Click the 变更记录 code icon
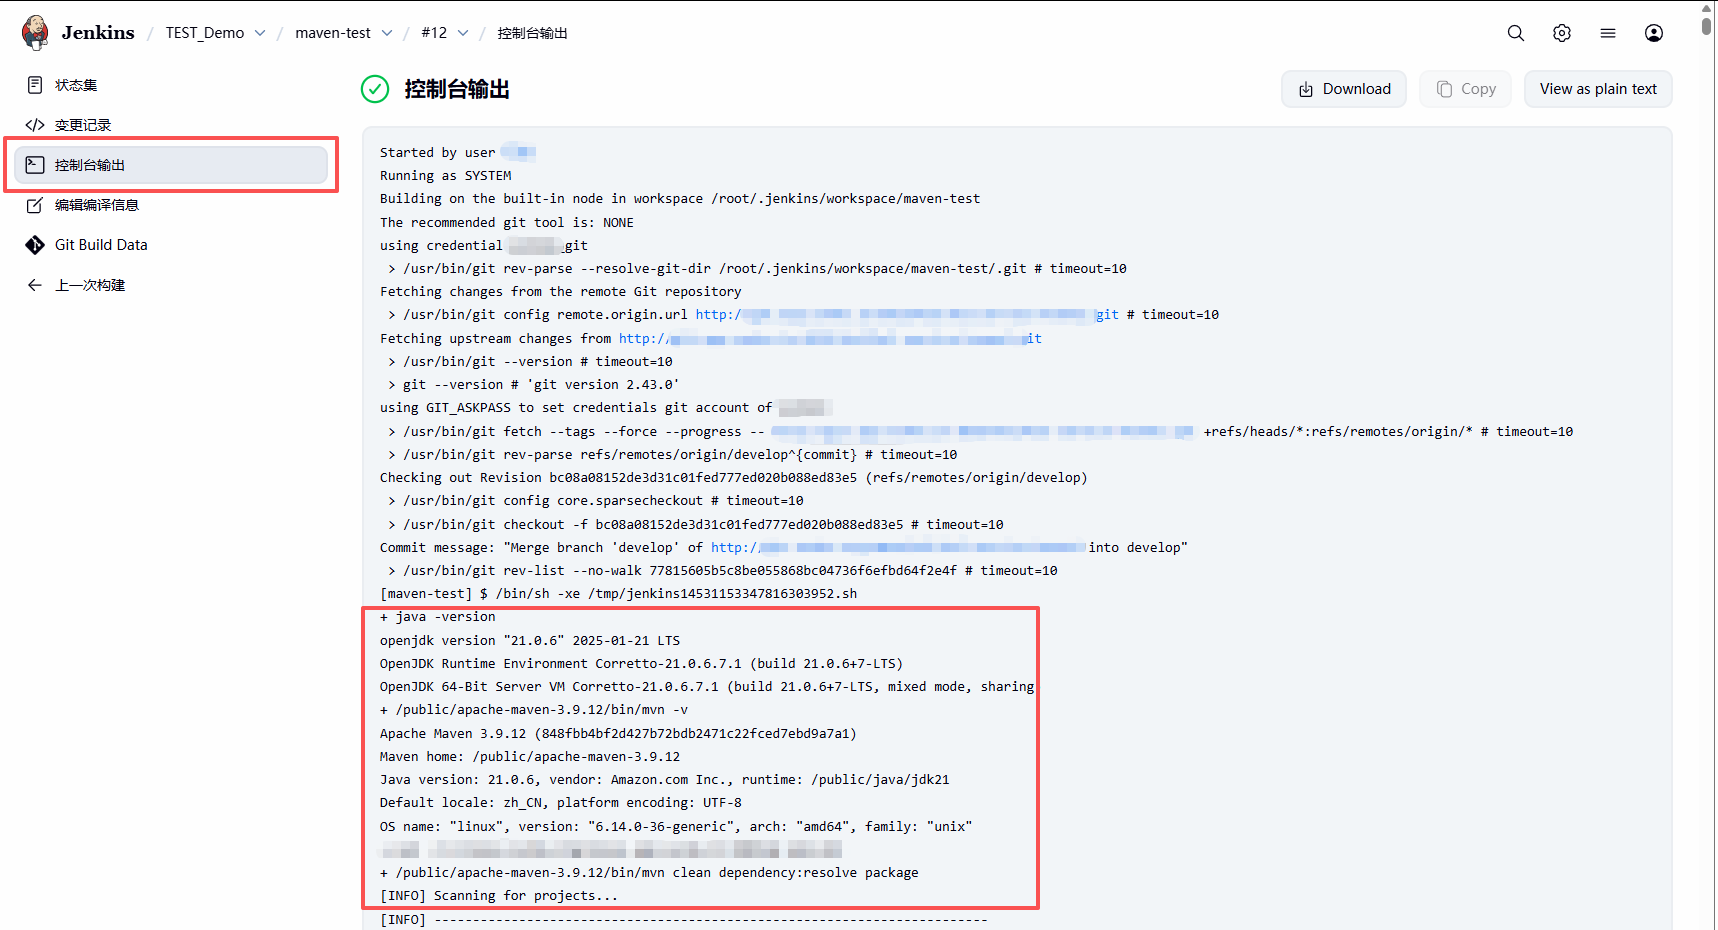This screenshot has width=1718, height=930. click(35, 125)
